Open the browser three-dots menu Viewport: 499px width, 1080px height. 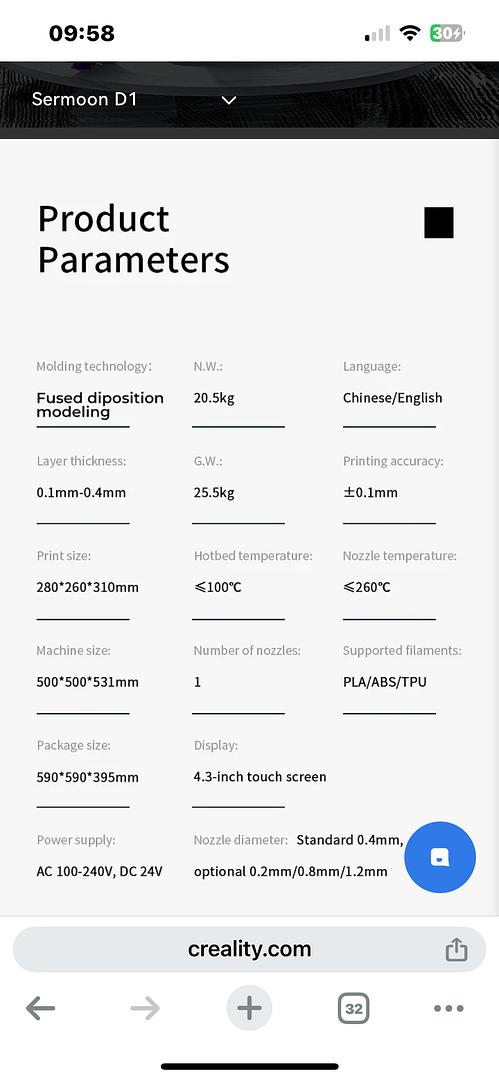click(449, 1008)
